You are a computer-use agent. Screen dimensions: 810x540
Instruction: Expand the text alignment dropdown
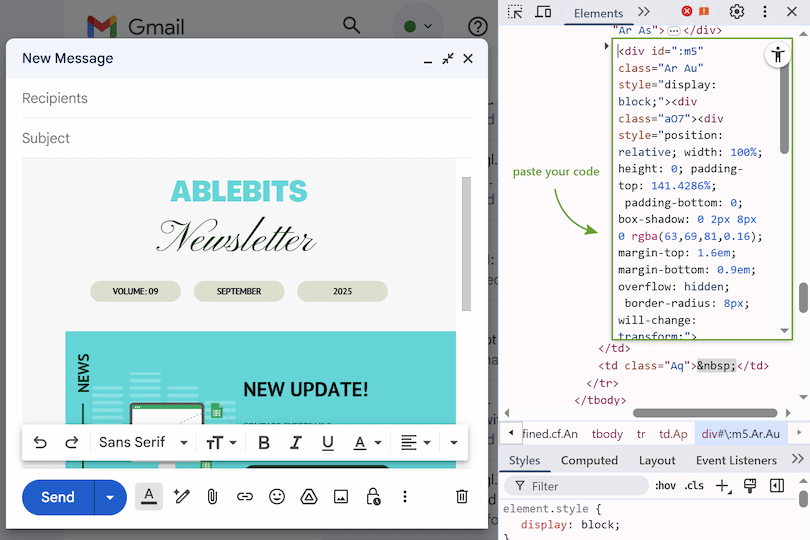point(415,442)
